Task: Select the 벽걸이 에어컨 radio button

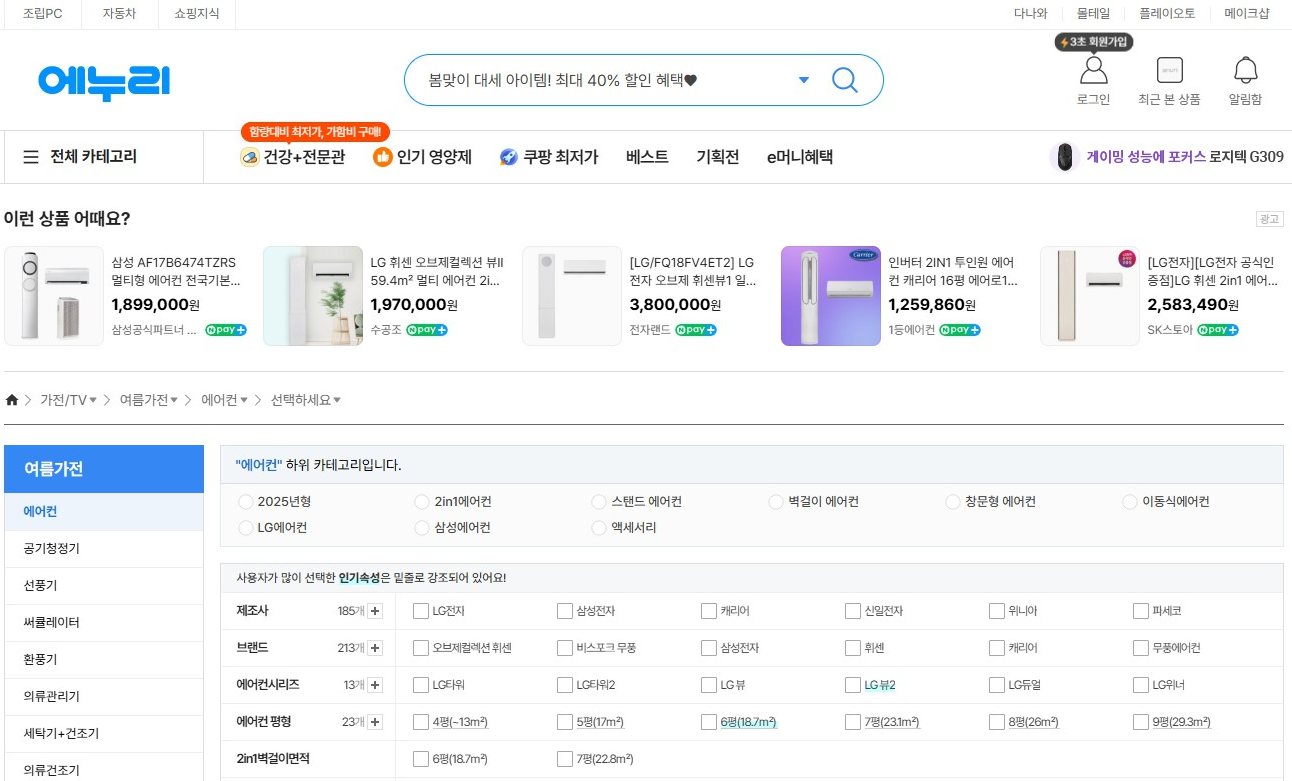Action: pos(776,502)
